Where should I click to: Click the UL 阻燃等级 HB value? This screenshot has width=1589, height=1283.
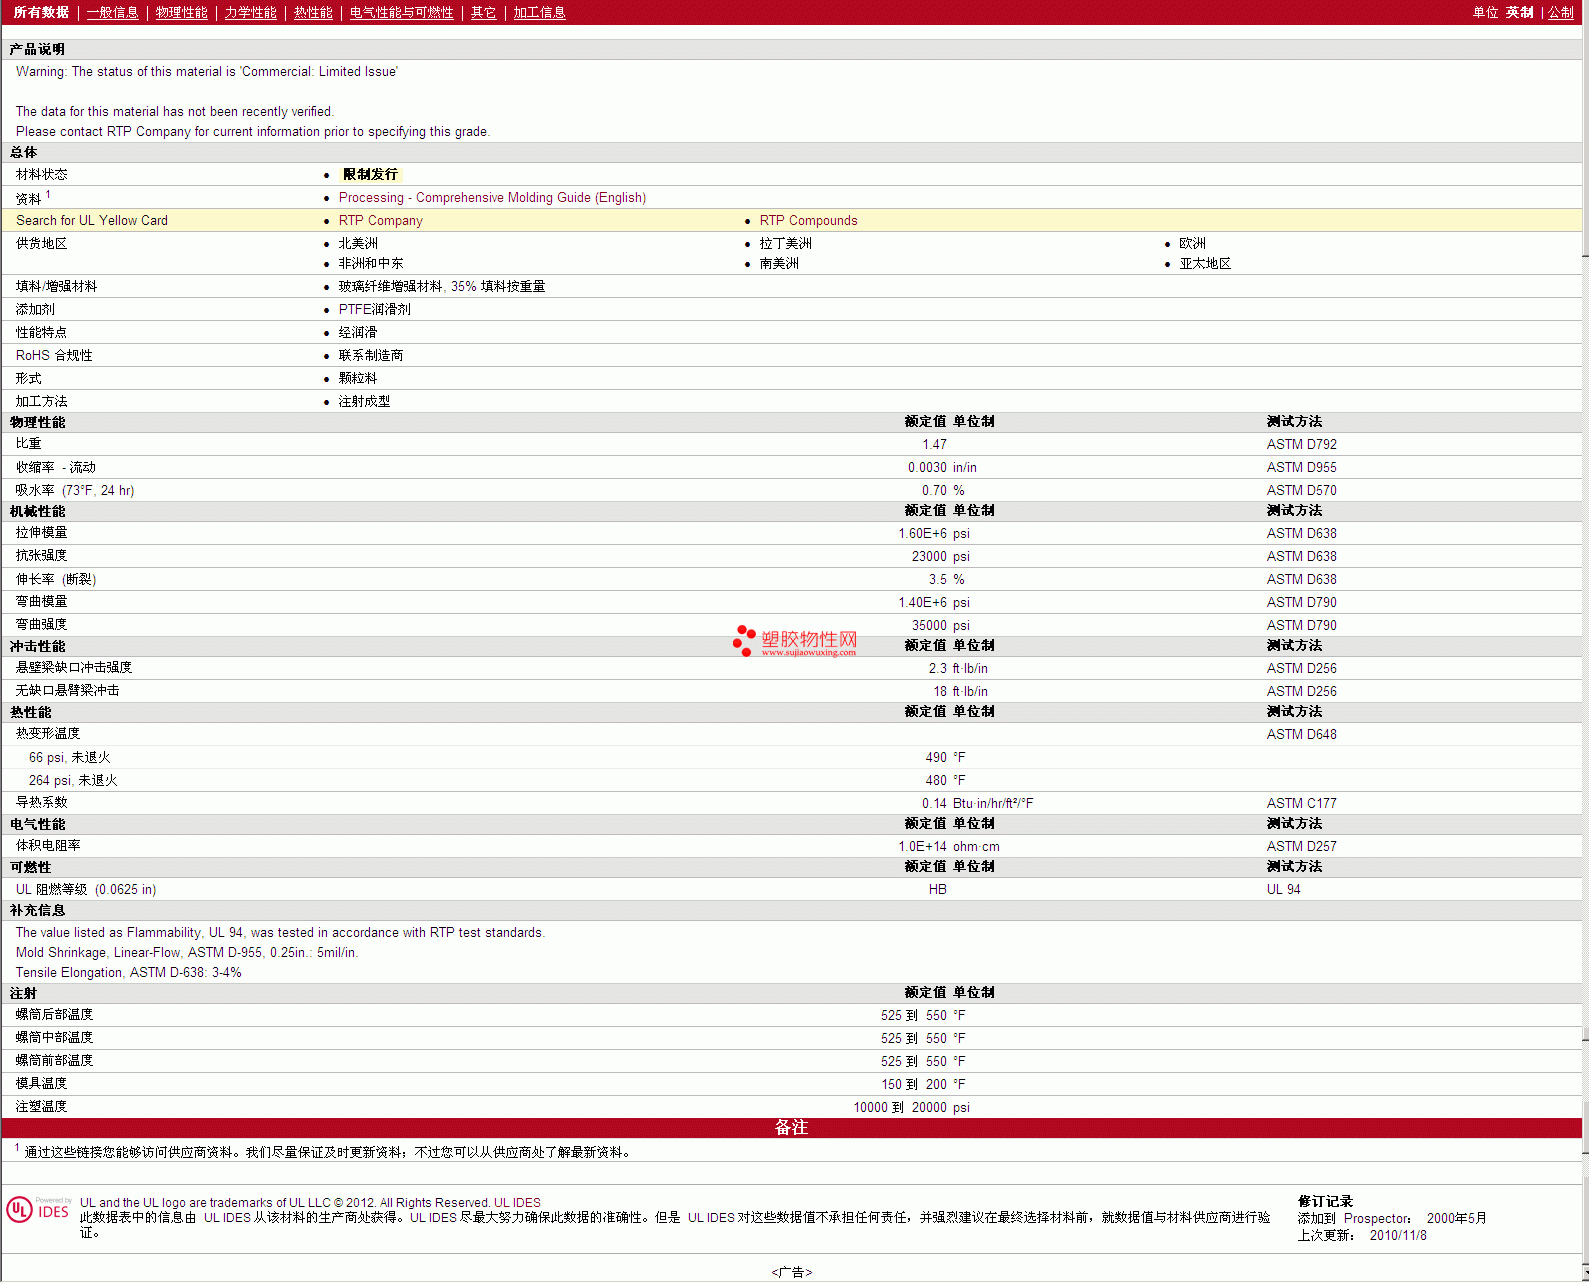tap(937, 890)
